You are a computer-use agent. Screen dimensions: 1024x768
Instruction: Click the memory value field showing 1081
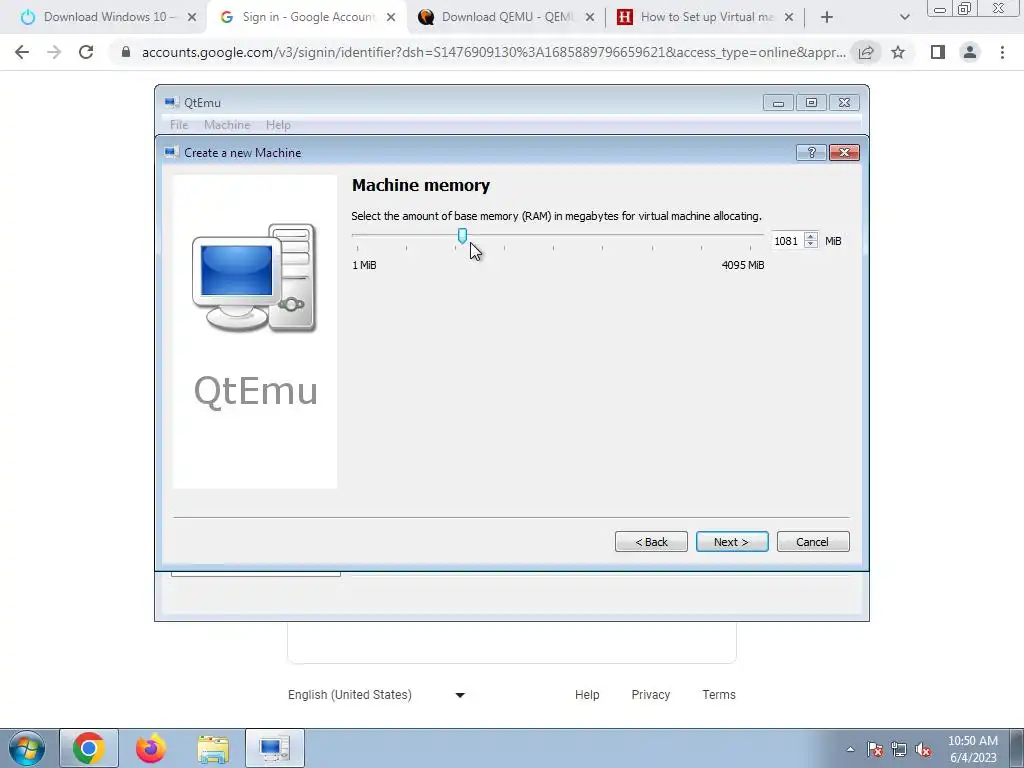click(x=787, y=241)
